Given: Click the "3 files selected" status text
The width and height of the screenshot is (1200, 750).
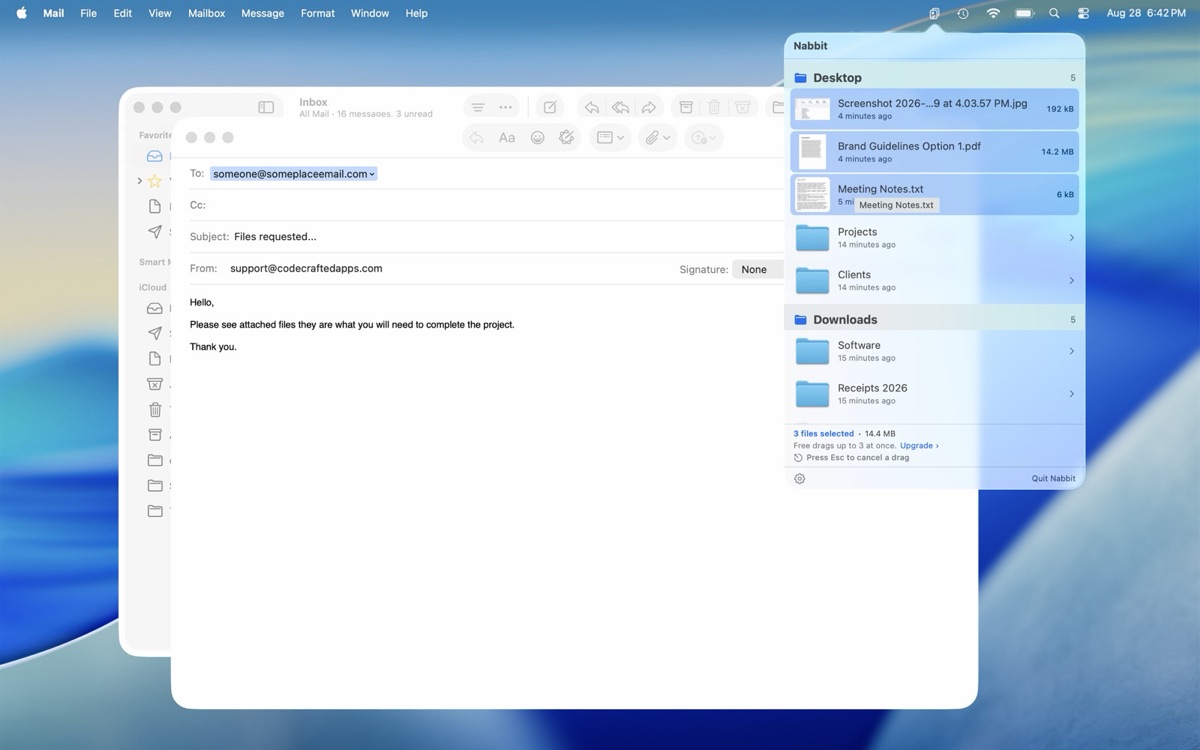Looking at the screenshot, I should coord(824,434).
